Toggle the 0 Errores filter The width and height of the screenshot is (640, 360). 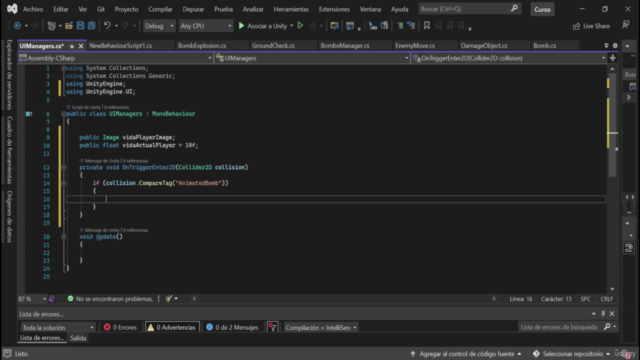pyautogui.click(x=120, y=327)
